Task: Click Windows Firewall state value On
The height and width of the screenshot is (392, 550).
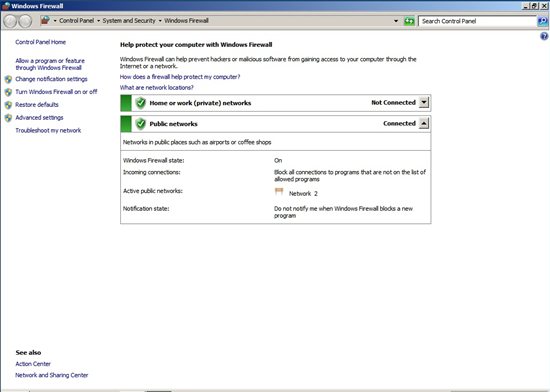Action: [x=278, y=161]
